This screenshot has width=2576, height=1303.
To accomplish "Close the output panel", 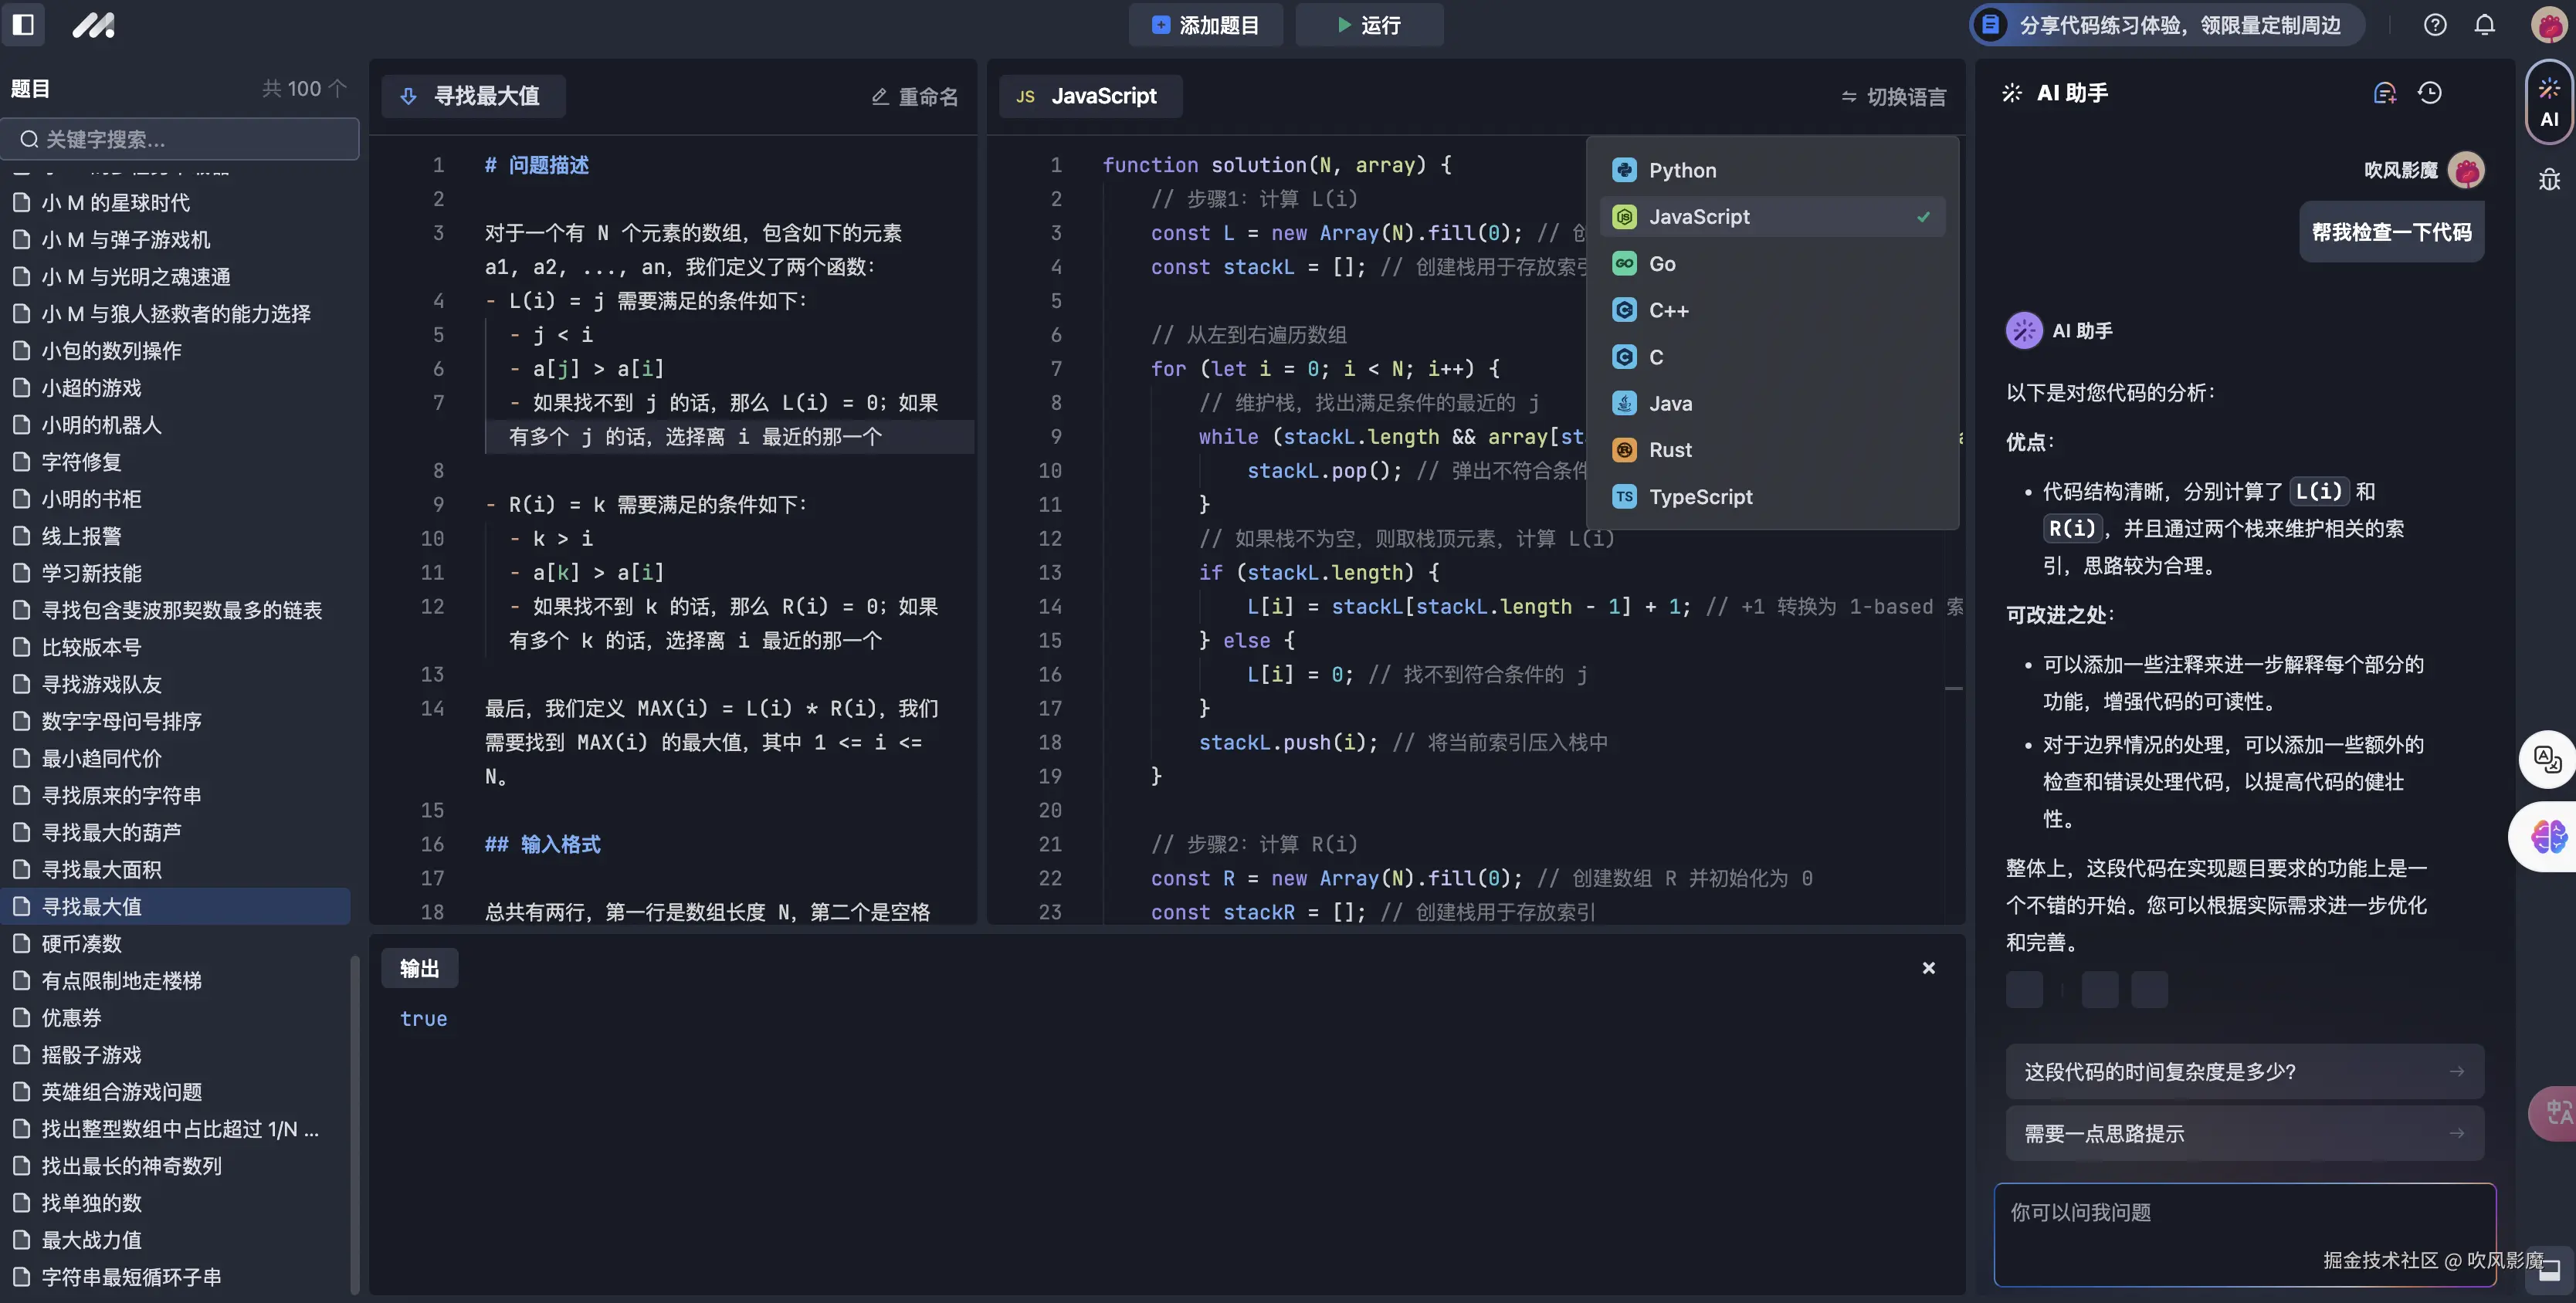I will click(1929, 968).
